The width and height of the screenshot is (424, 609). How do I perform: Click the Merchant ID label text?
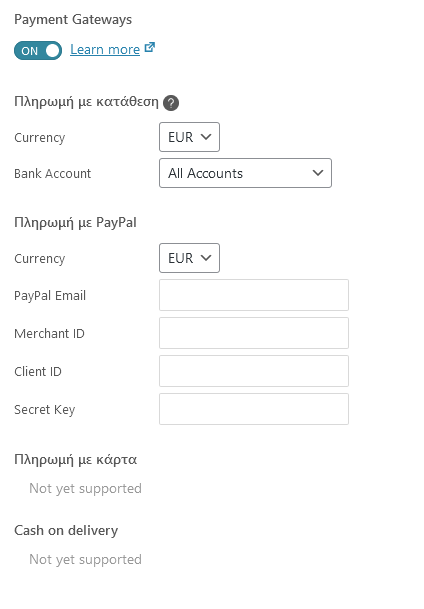pos(49,334)
